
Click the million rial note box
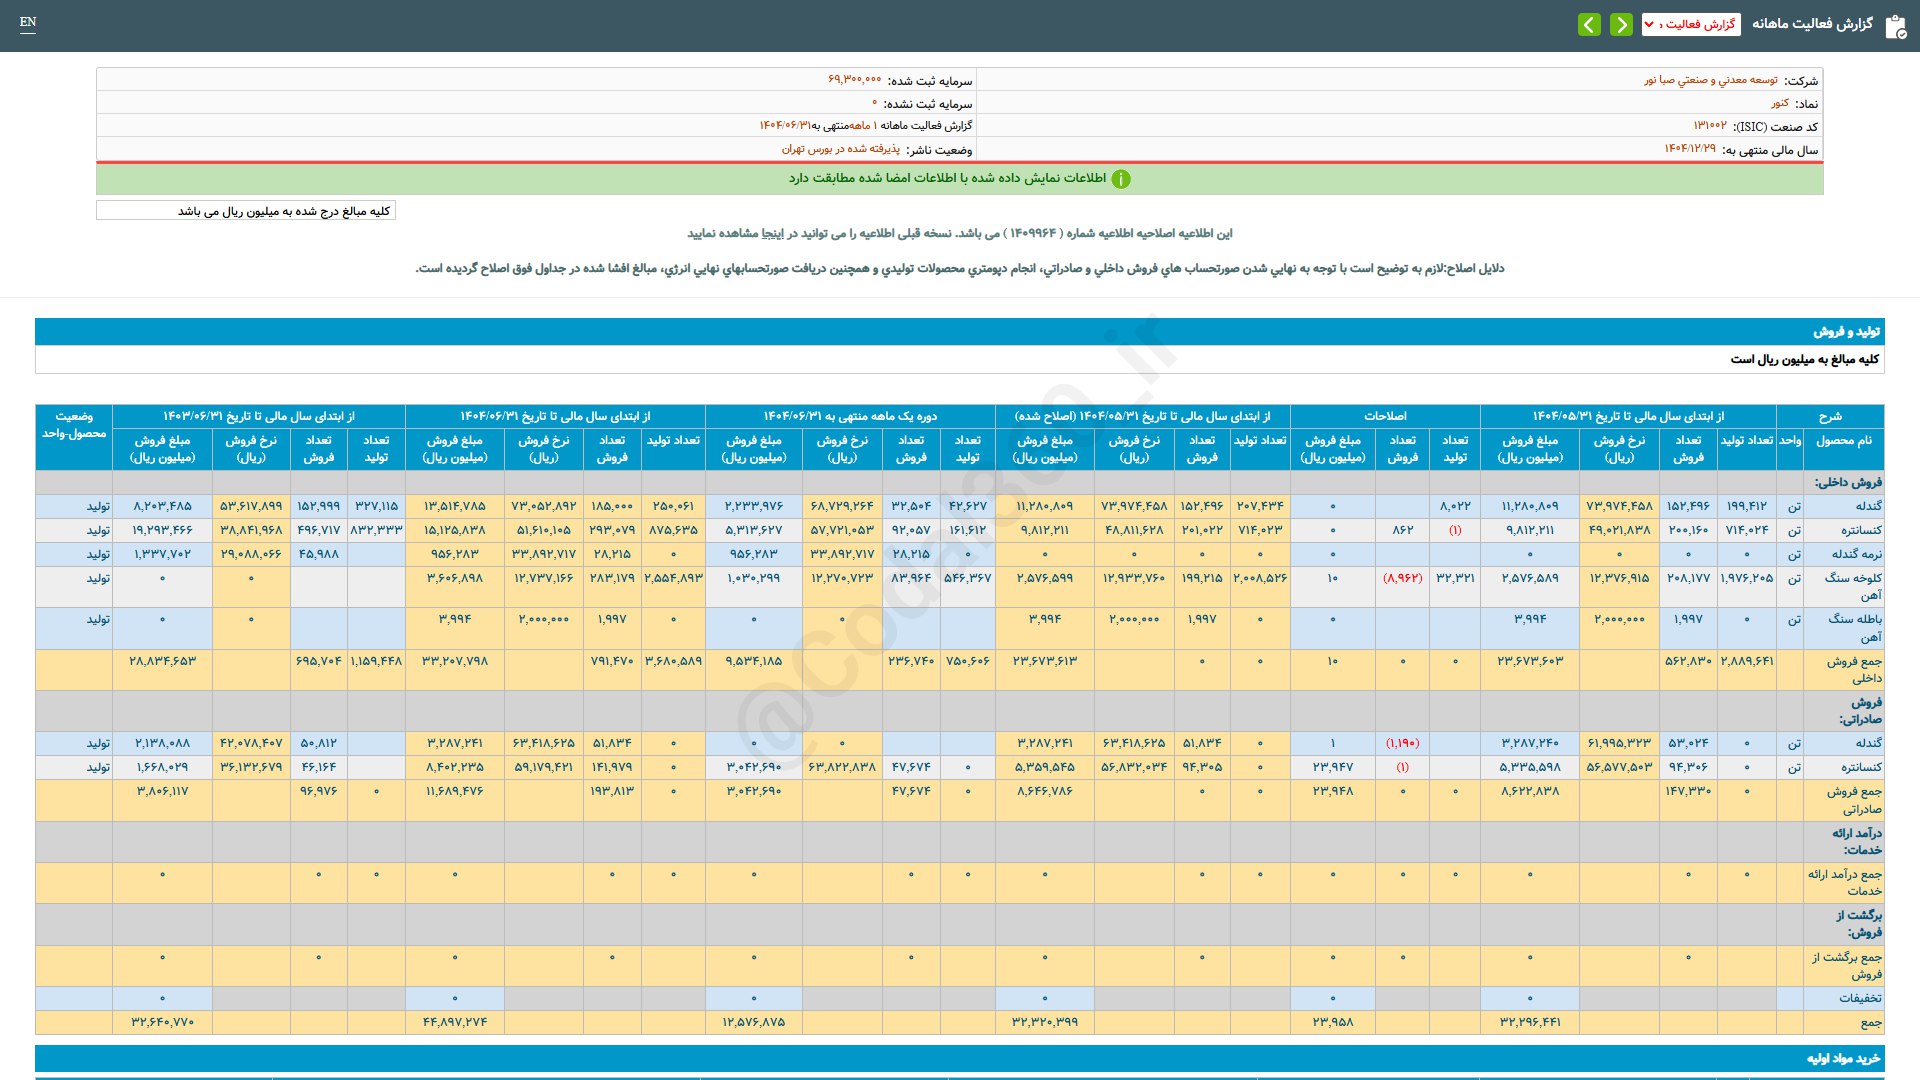pyautogui.click(x=246, y=211)
